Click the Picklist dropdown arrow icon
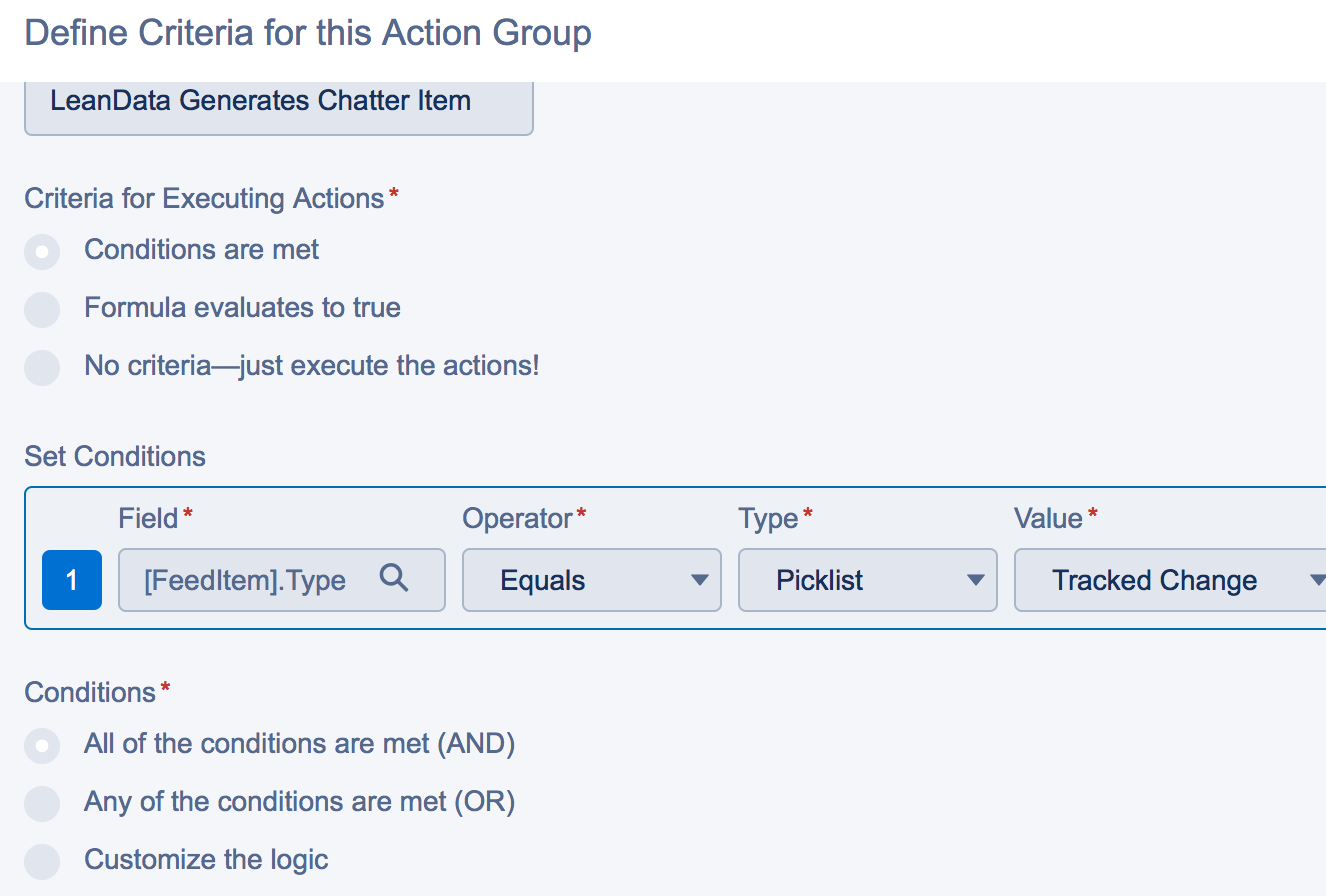Image resolution: width=1326 pixels, height=896 pixels. (x=976, y=580)
